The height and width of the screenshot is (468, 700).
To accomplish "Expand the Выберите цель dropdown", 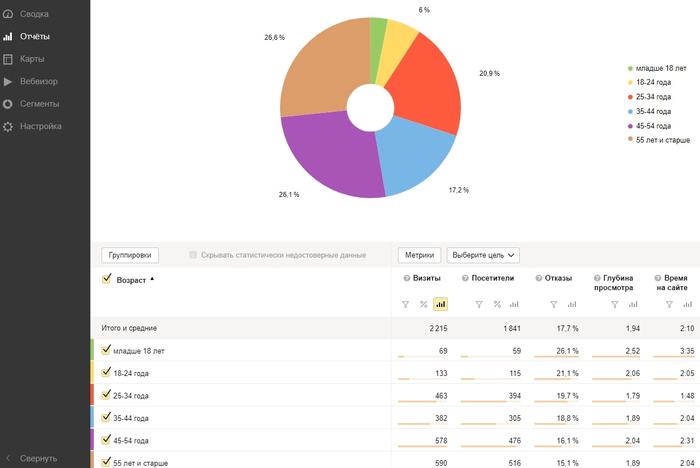I will 483,255.
